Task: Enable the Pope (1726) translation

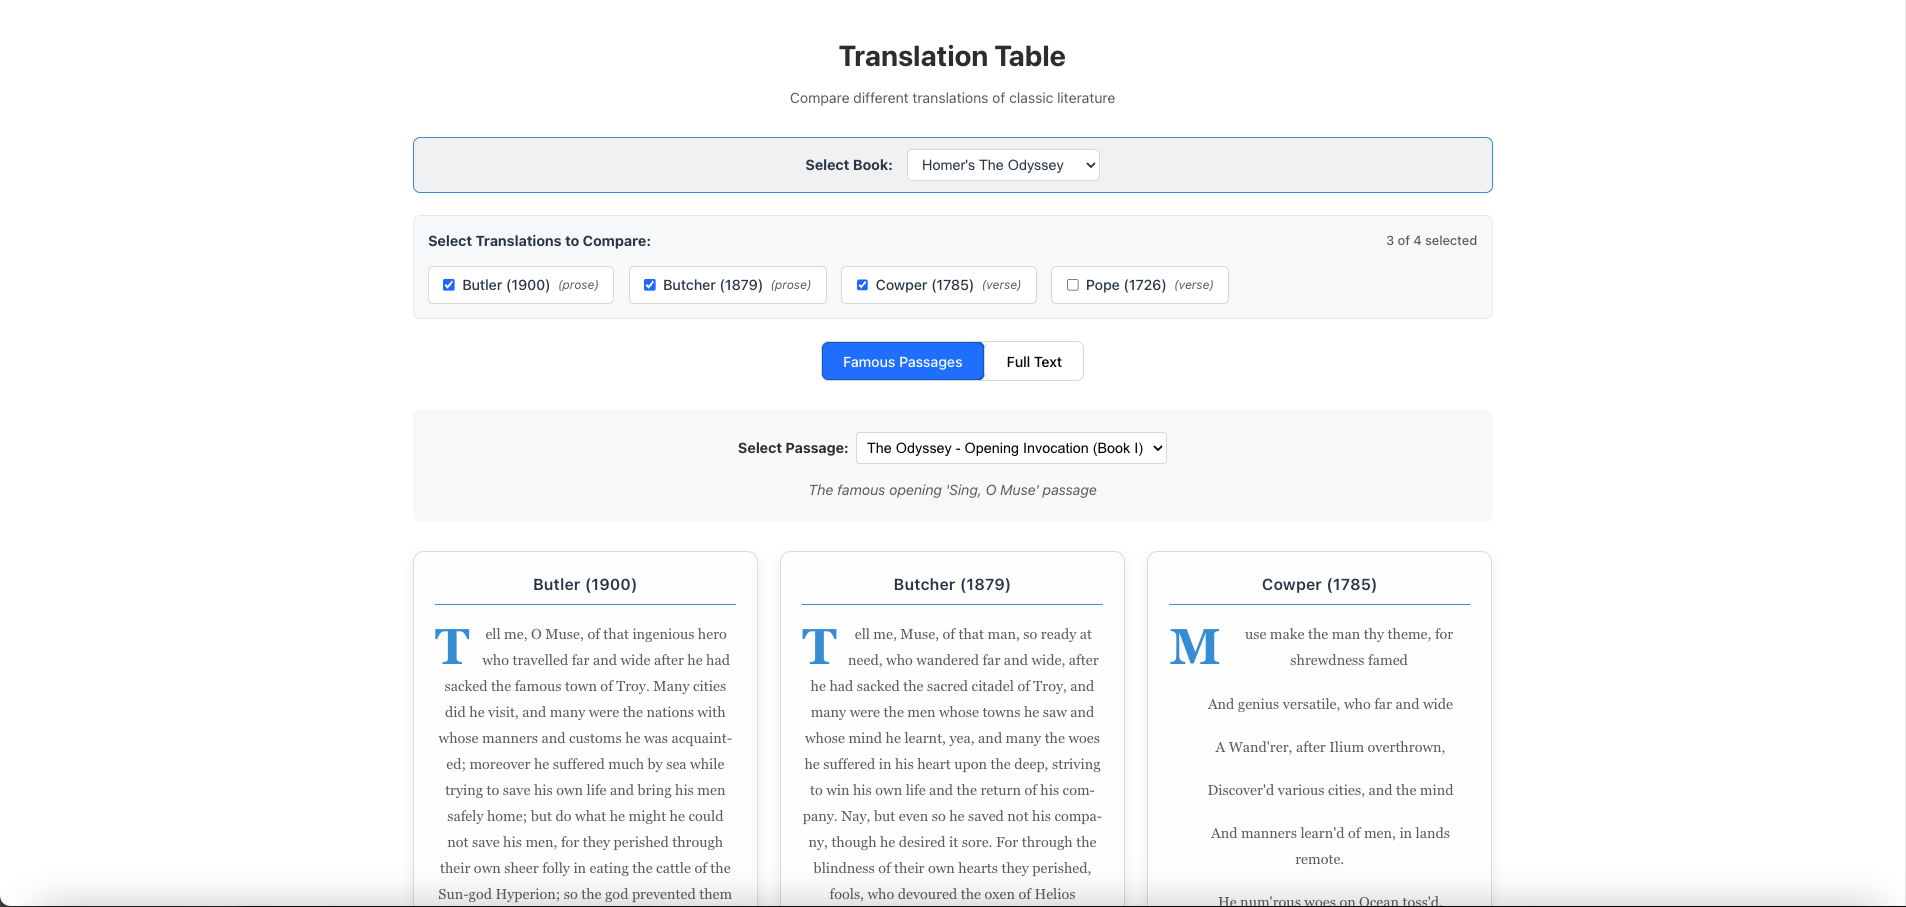Action: [x=1071, y=285]
